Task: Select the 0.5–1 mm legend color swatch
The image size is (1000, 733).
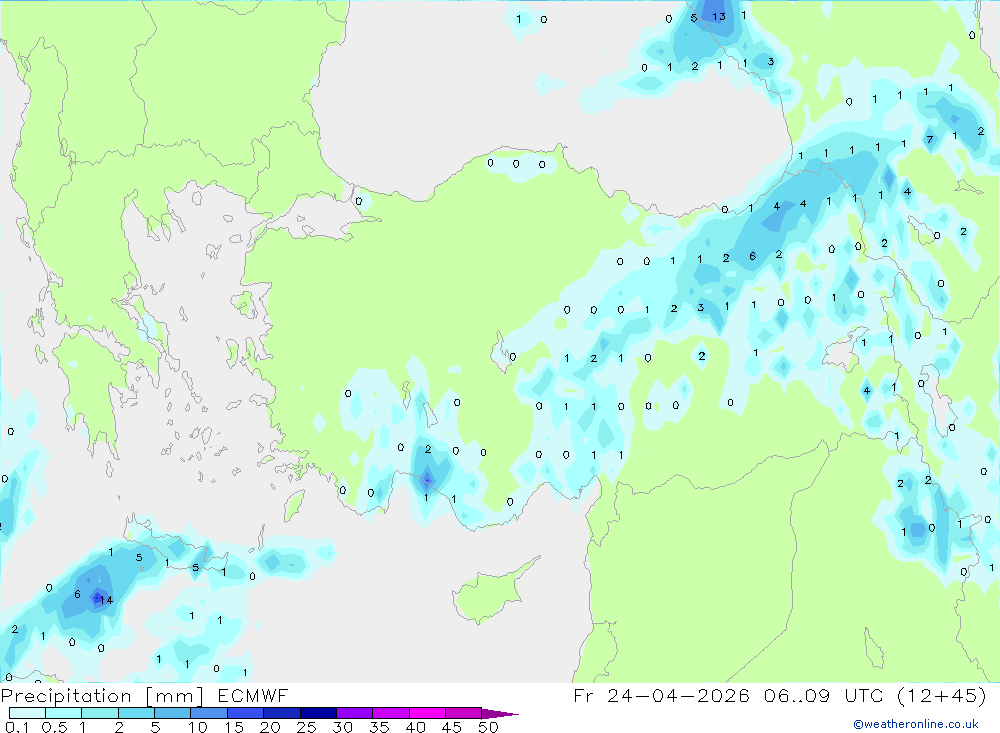Action: [x=63, y=713]
